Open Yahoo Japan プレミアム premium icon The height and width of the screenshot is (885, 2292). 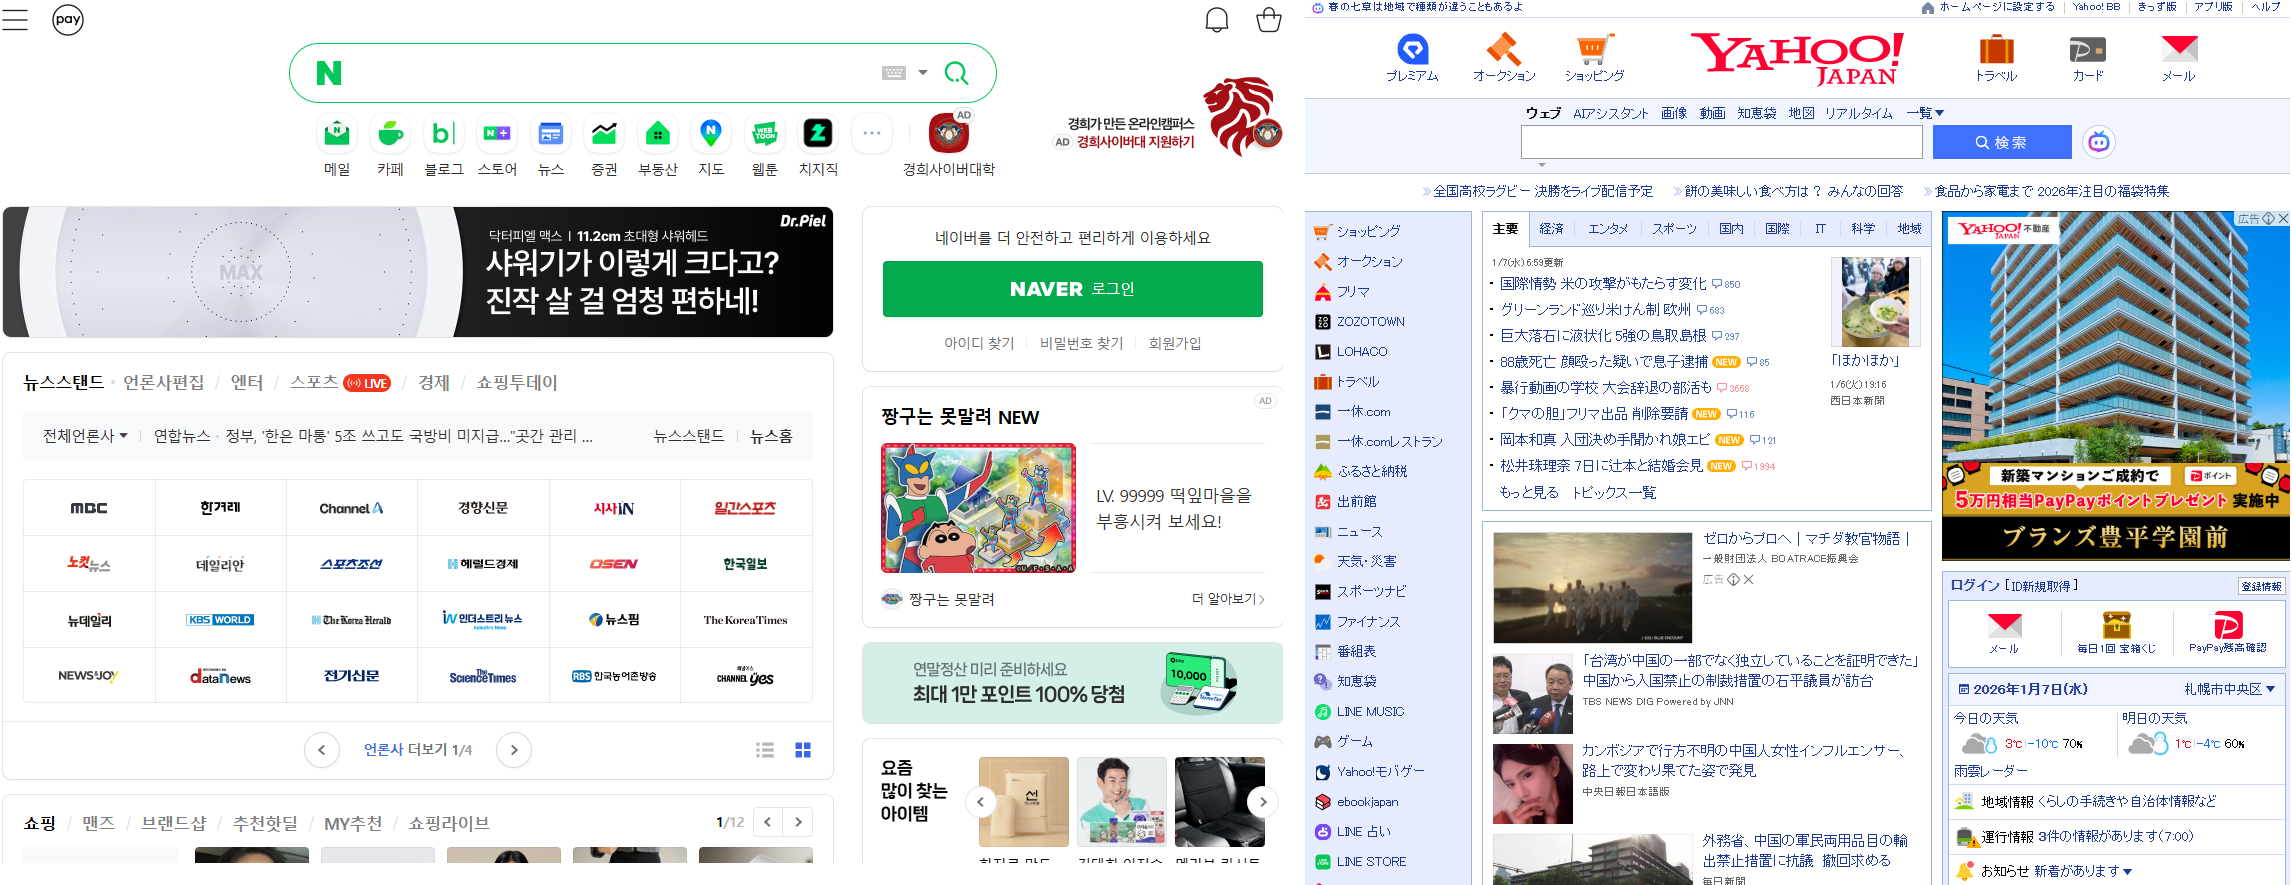click(x=1412, y=49)
